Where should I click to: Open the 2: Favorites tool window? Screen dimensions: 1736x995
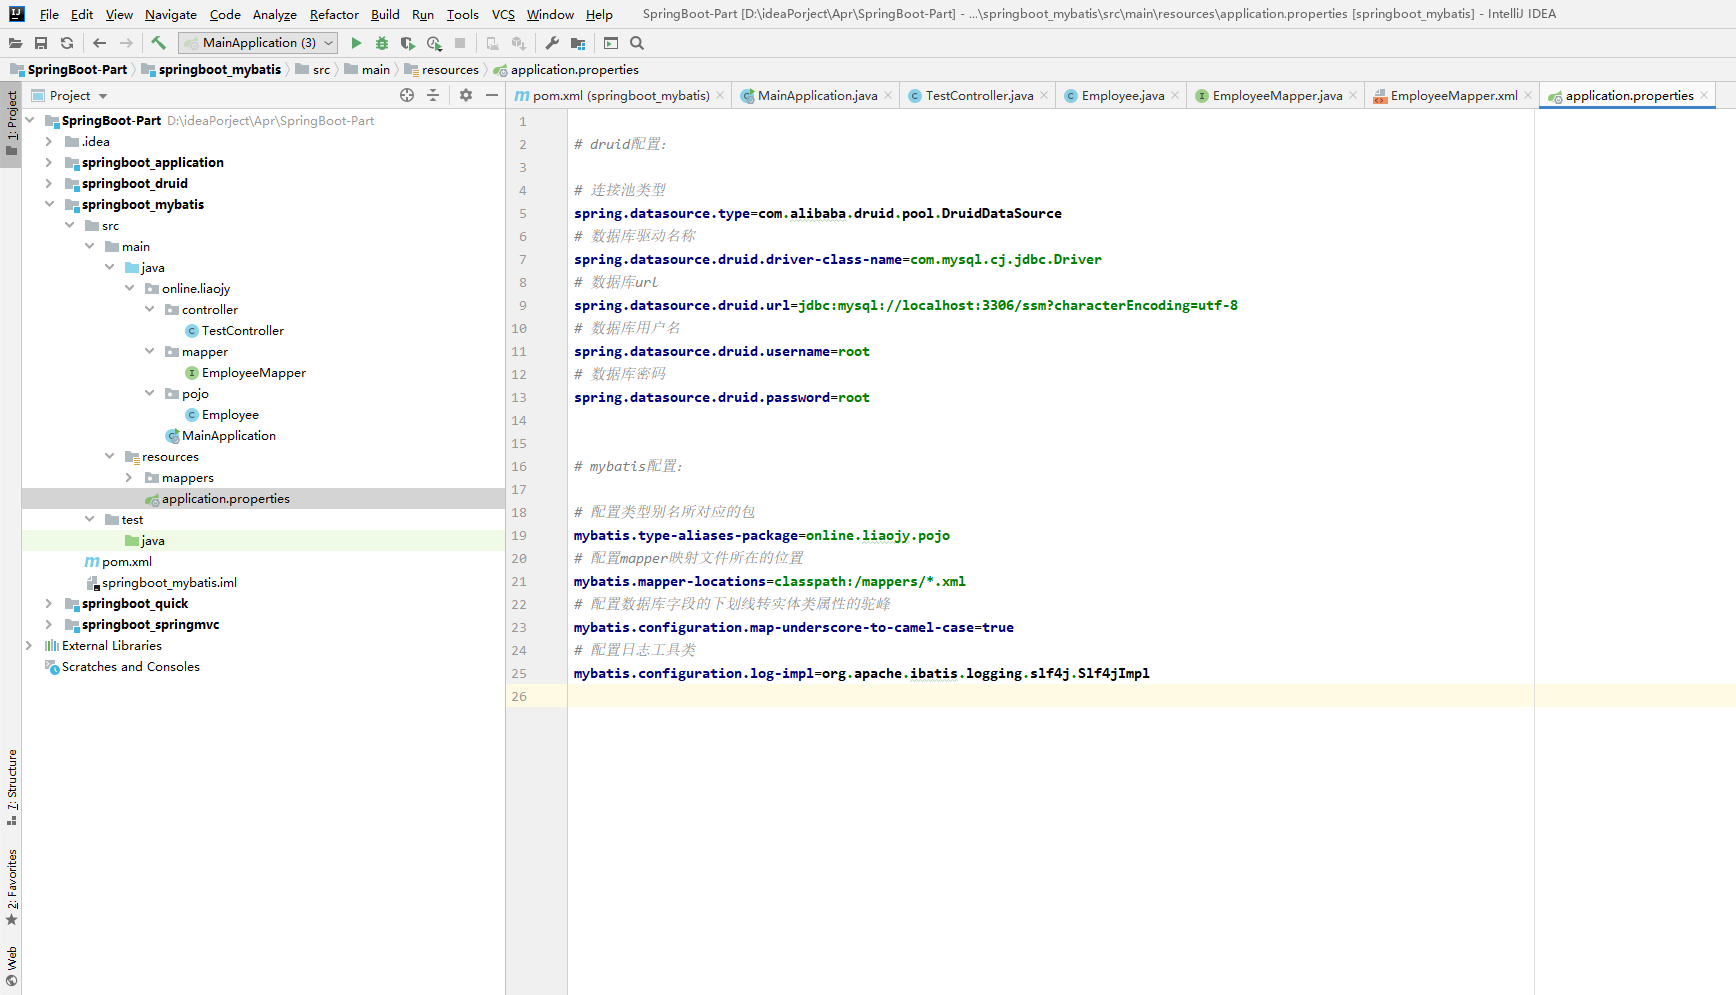coord(12,886)
